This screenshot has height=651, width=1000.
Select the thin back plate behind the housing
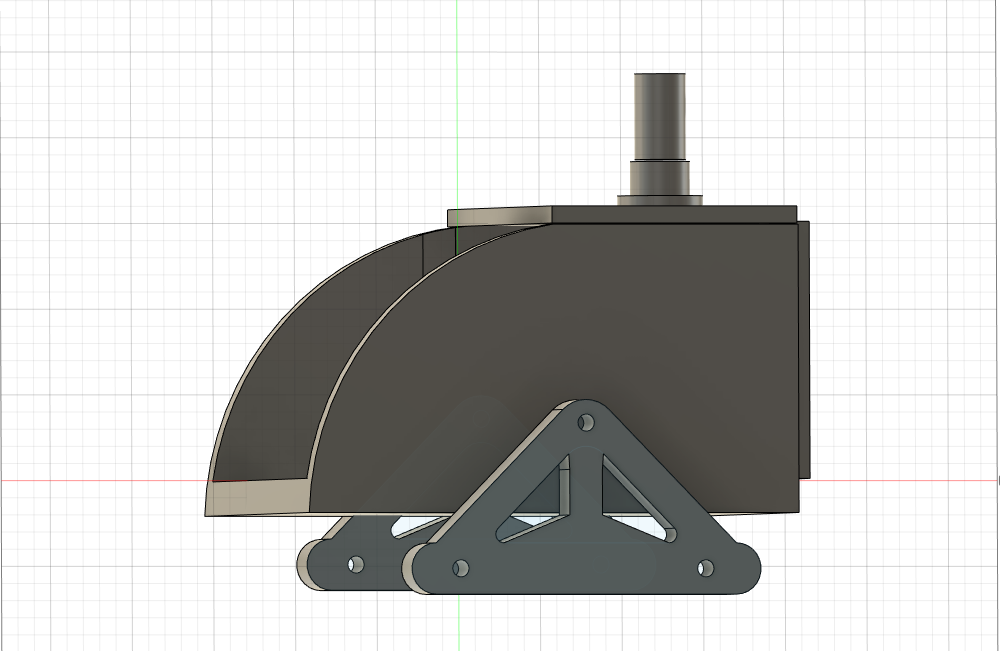[804, 349]
